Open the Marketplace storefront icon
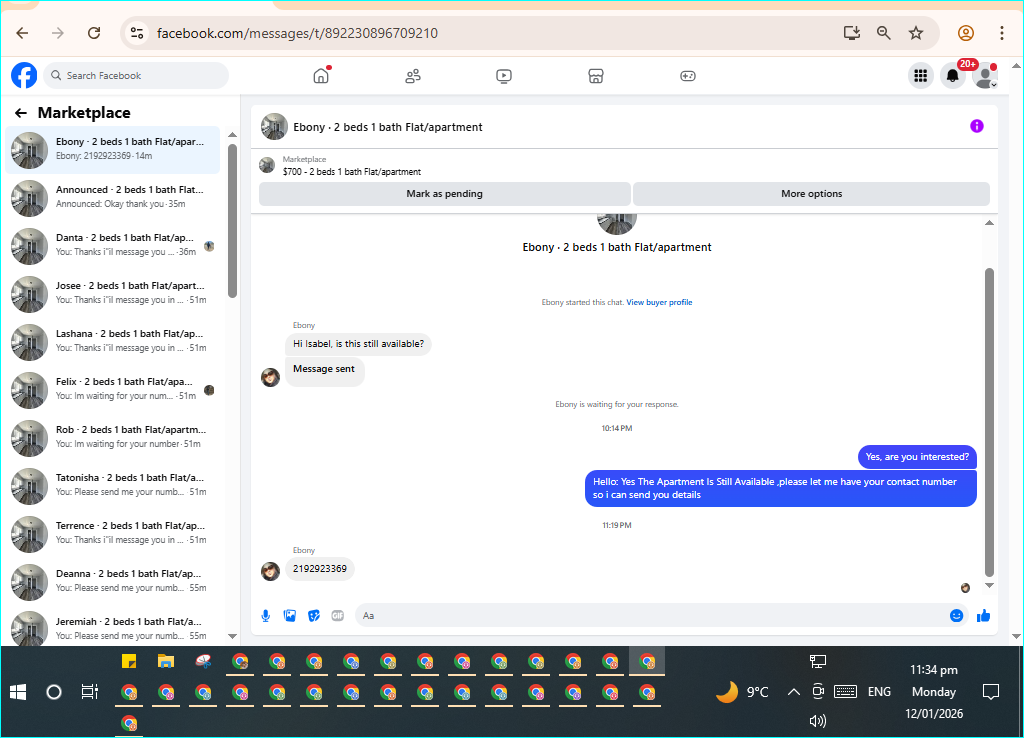Viewport: 1024px width, 738px height. pos(596,76)
